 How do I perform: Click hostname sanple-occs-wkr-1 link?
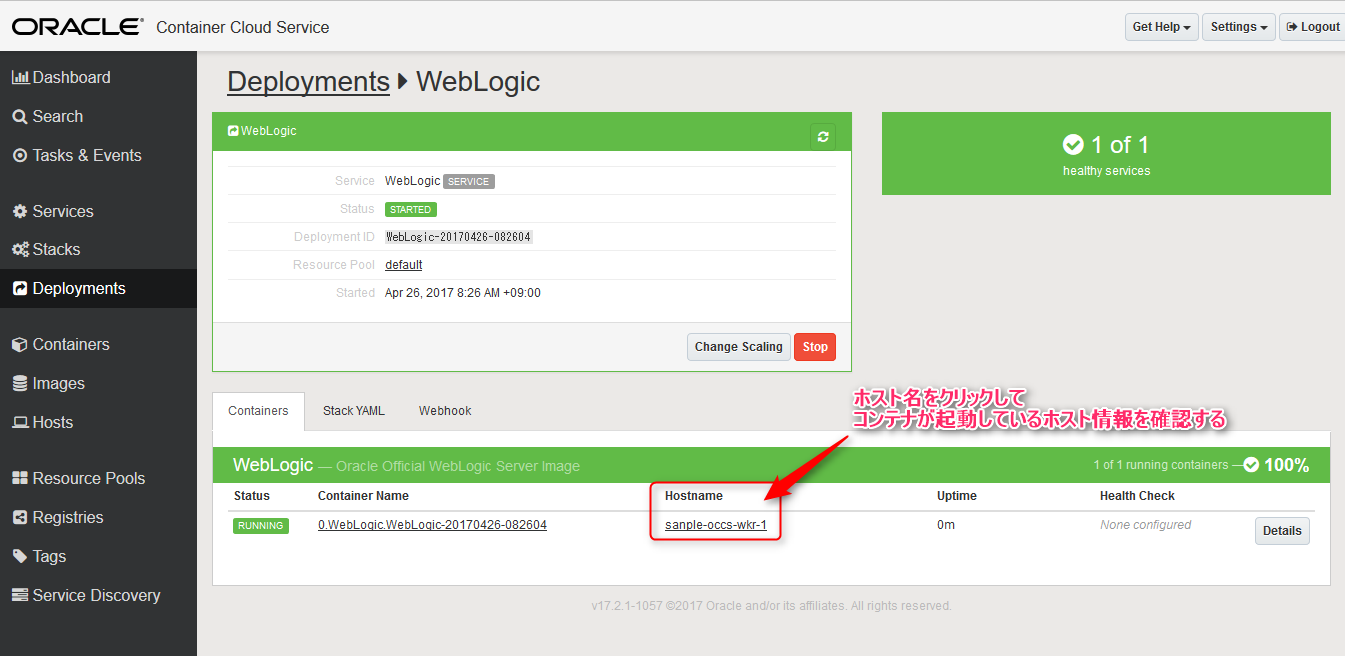(716, 525)
